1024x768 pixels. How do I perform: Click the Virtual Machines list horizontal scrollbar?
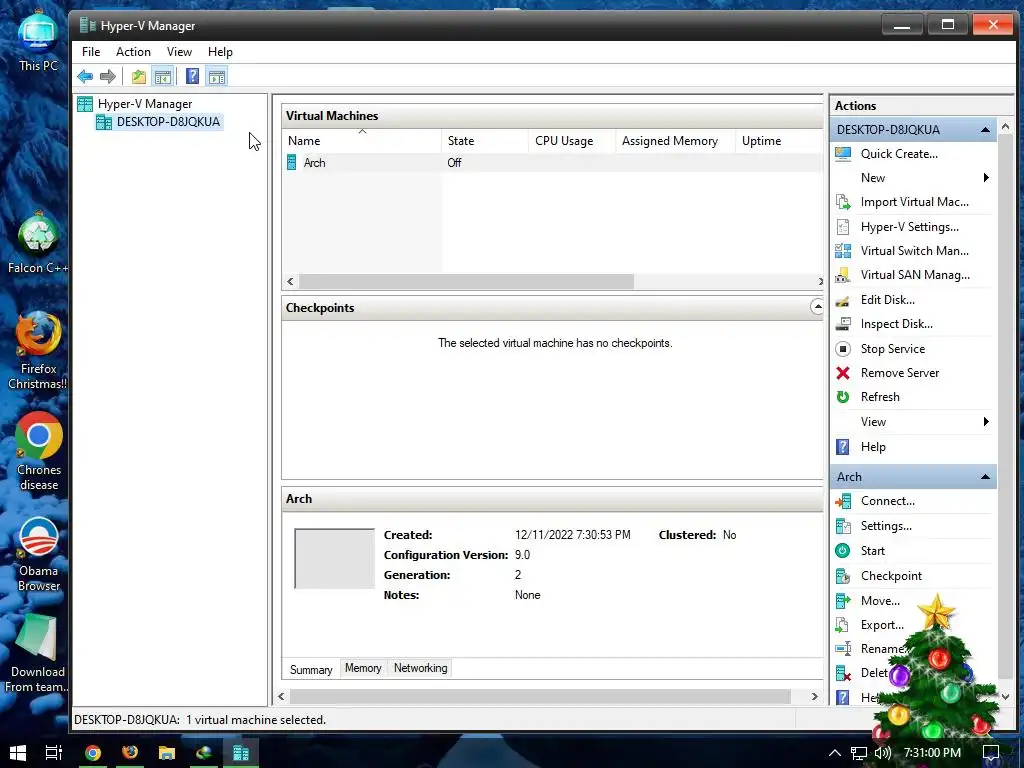point(466,281)
